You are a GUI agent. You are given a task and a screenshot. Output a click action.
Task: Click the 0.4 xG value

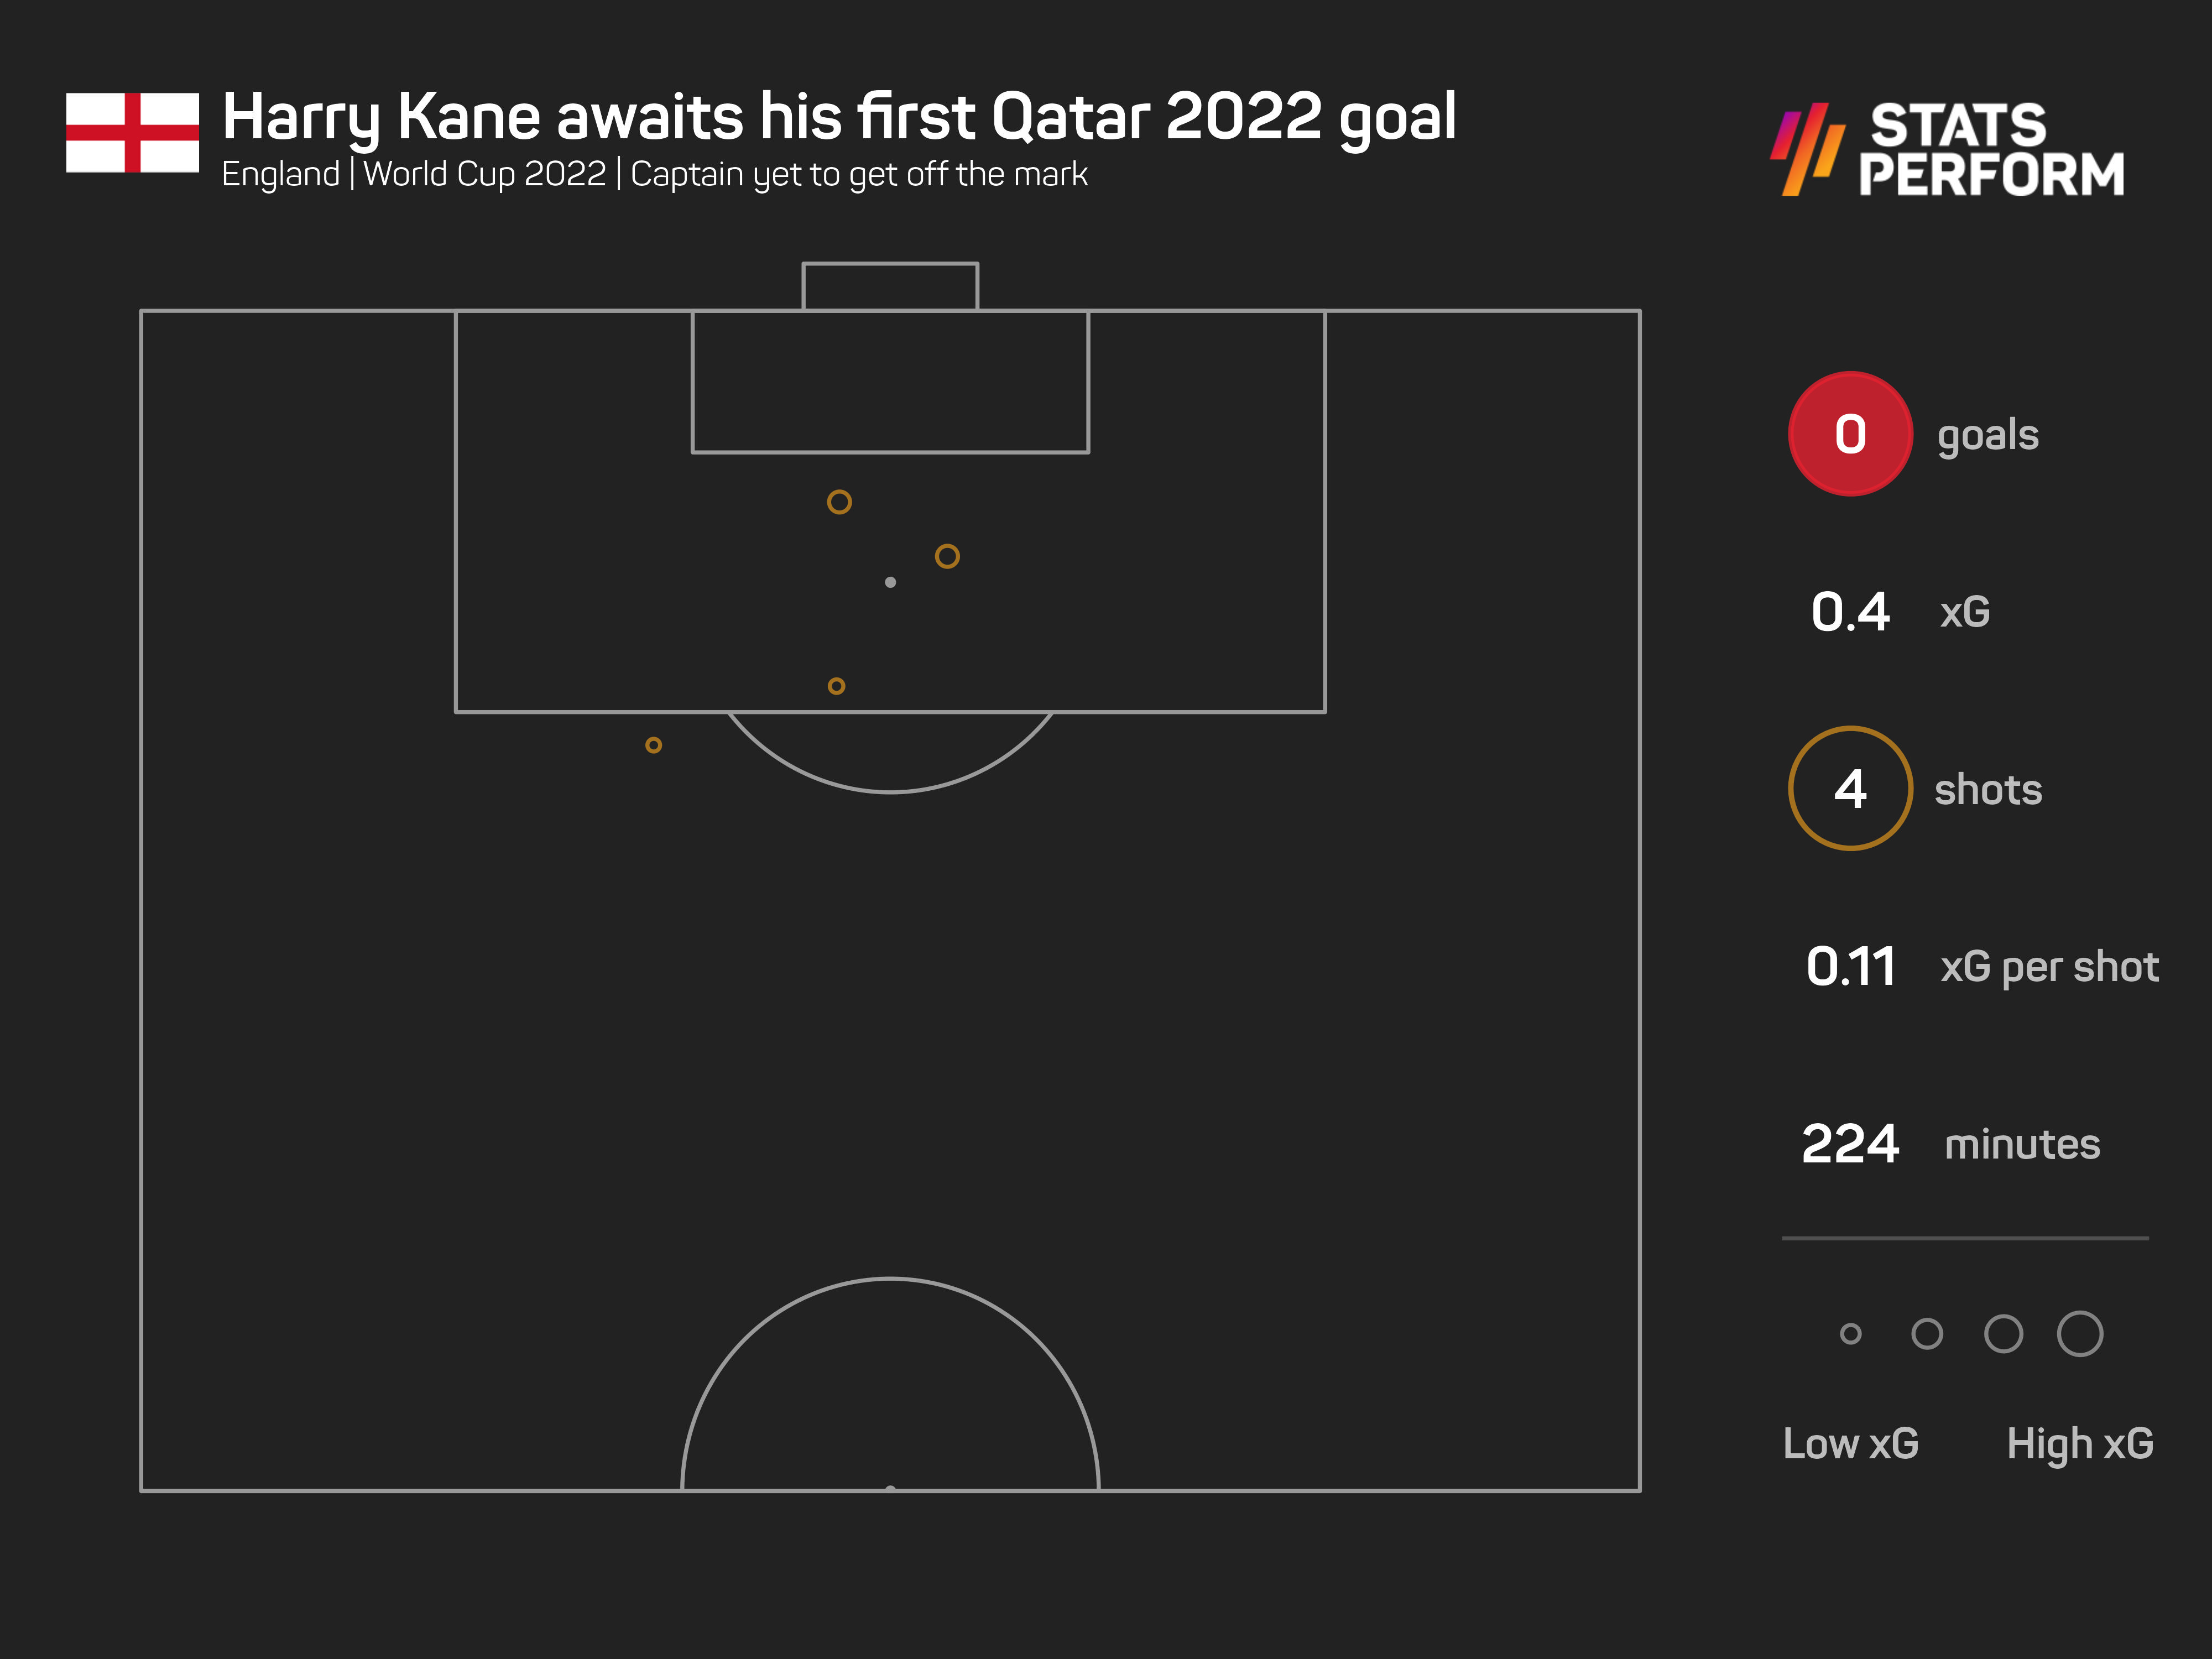[x=1850, y=612]
